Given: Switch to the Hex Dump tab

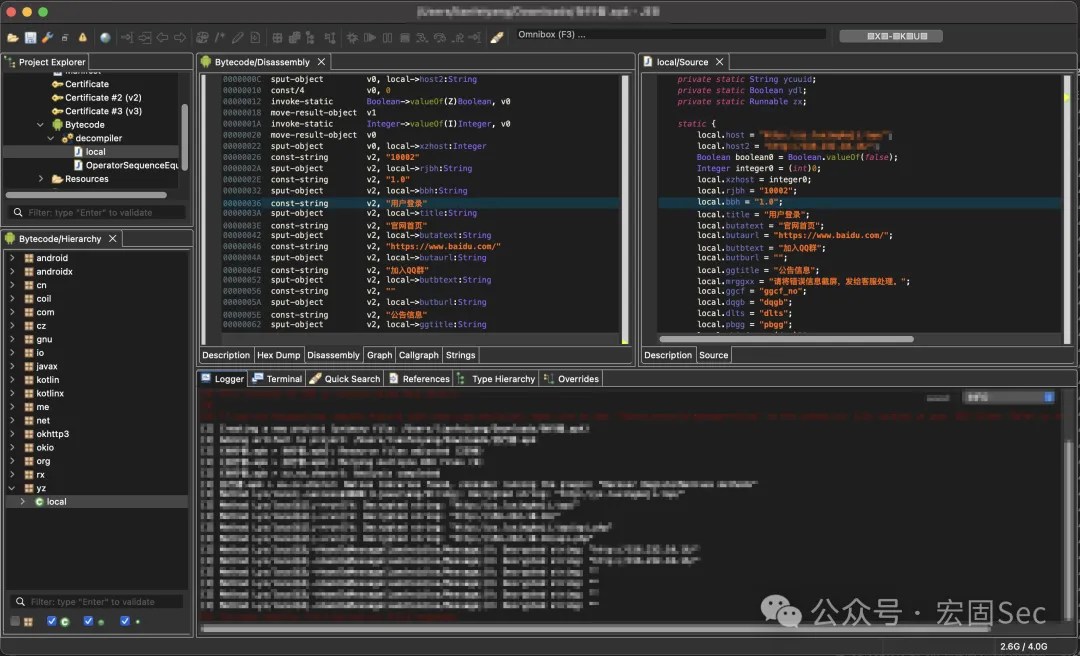Looking at the screenshot, I should (278, 355).
